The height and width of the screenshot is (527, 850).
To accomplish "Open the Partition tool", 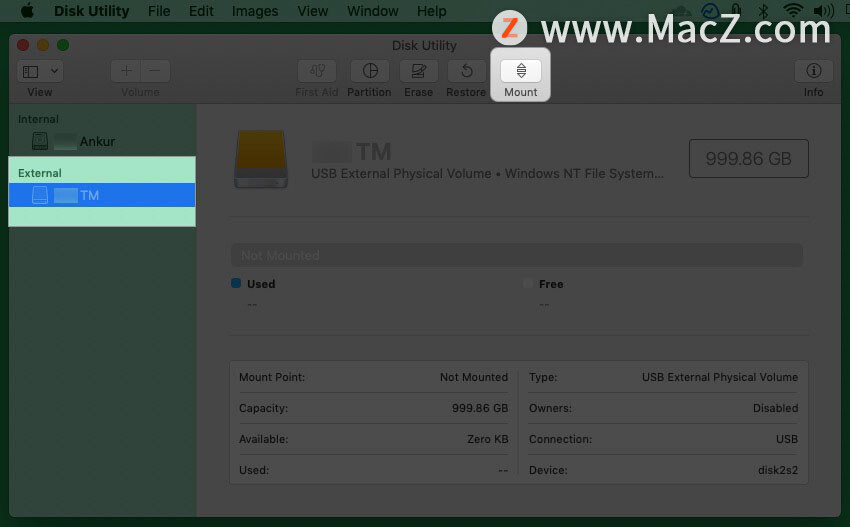I will (370, 71).
